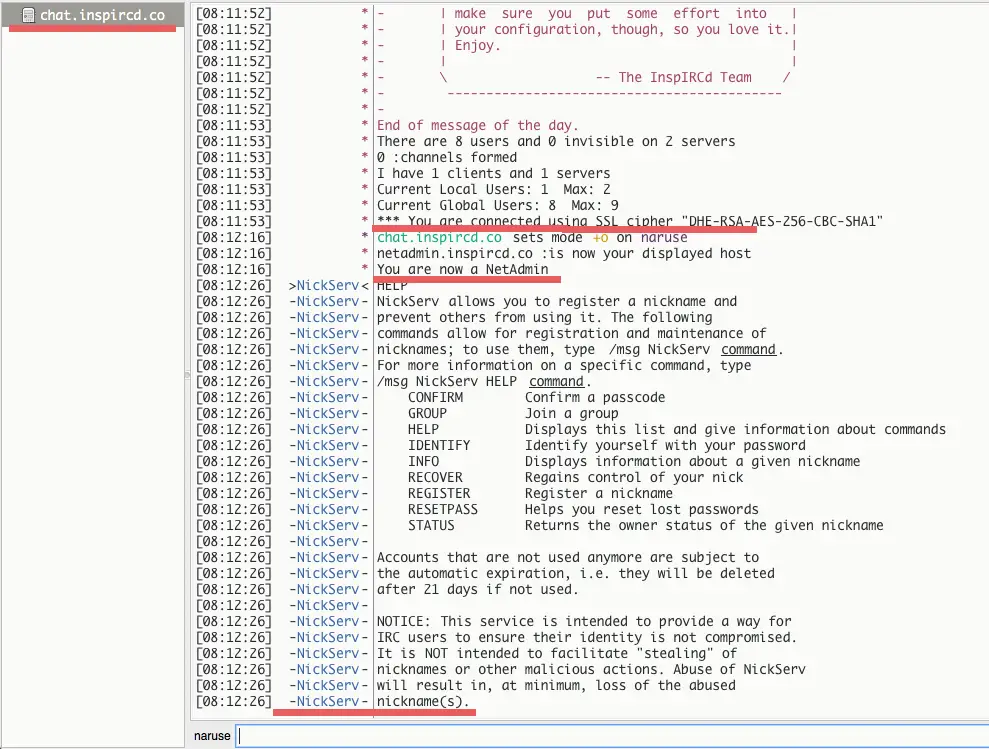Click 'Identify yourself with your password' text
The image size is (989, 749).
665,445
